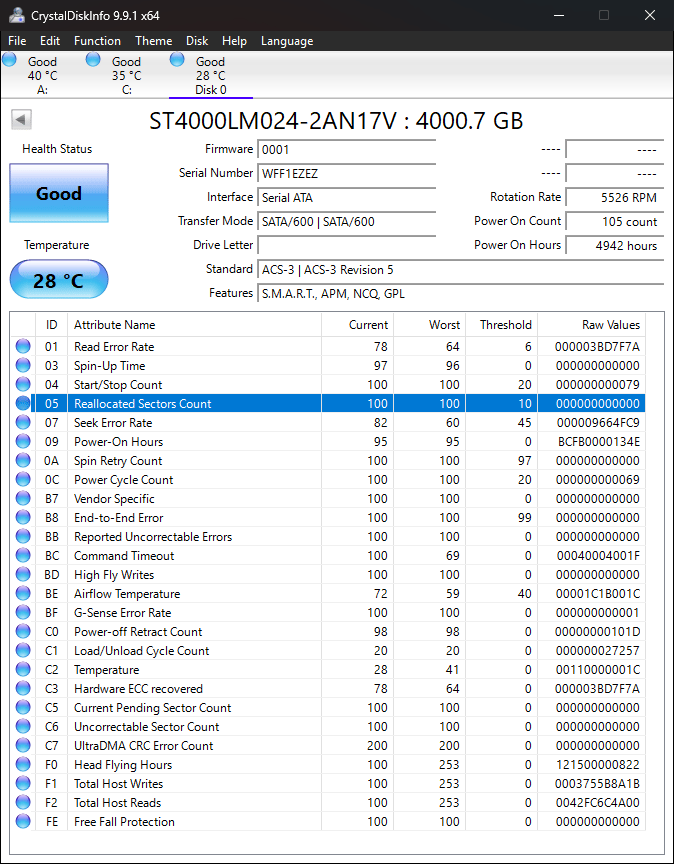Click the Power On Count value

[614, 222]
